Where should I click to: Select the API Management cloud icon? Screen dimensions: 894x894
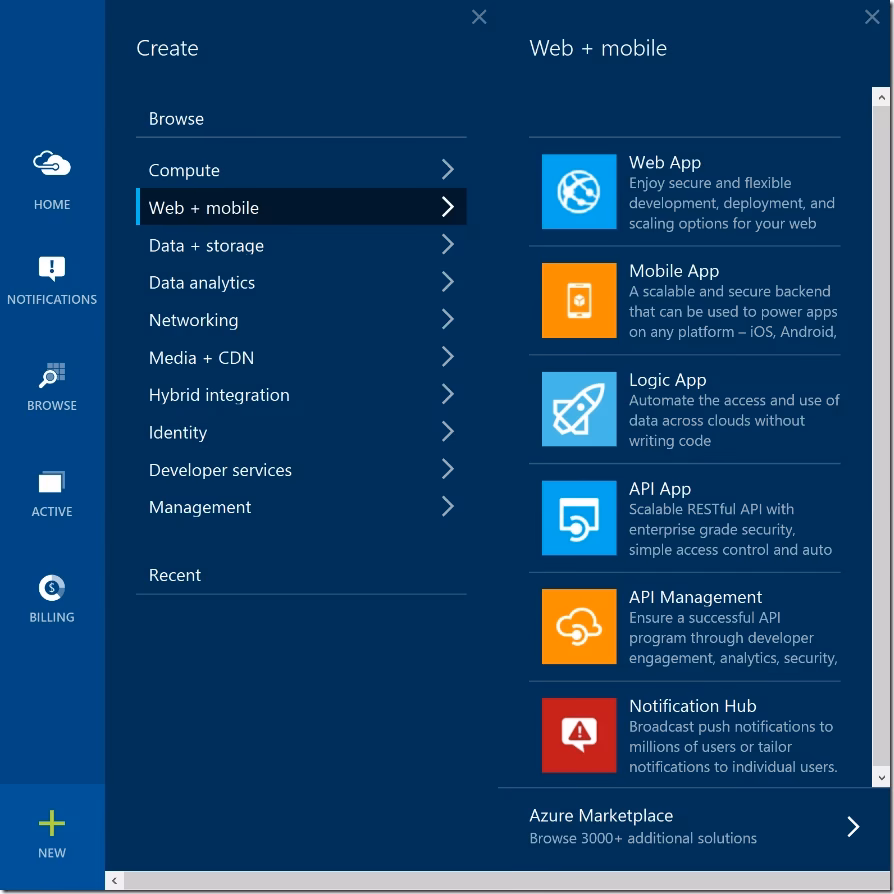579,627
